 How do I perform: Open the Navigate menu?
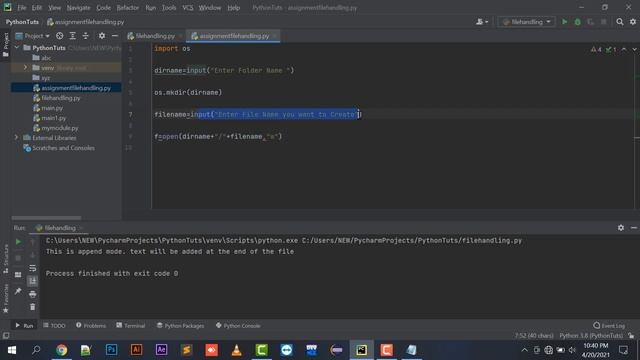[78, 8]
